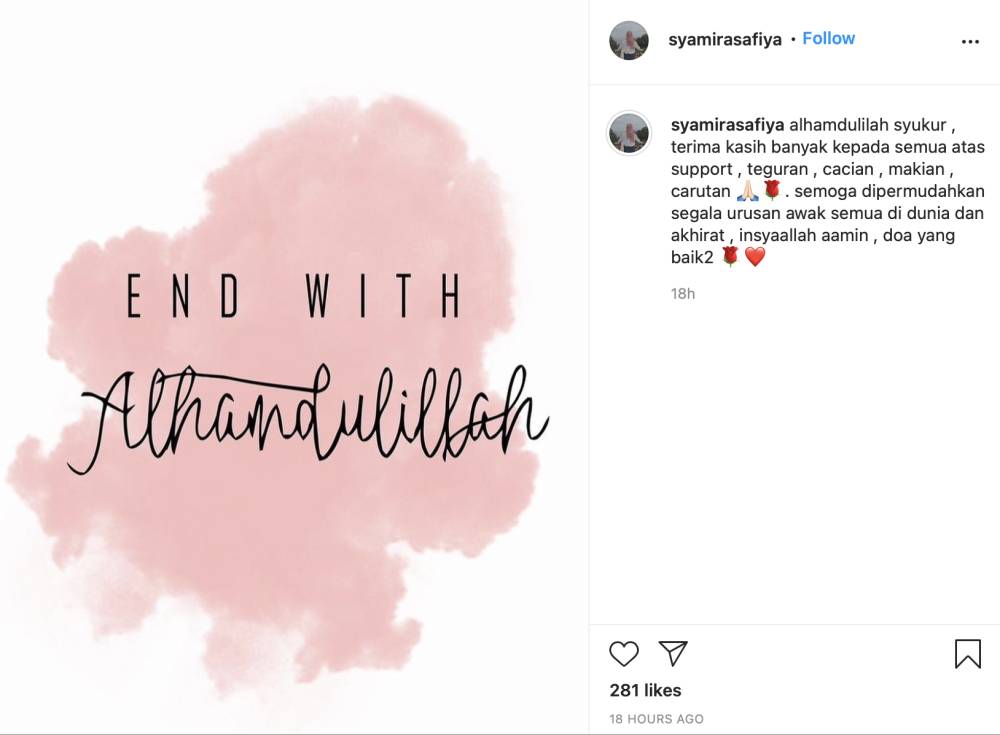
Task: Click the cursive Alhamdulillah lettering in the image
Action: click(310, 420)
